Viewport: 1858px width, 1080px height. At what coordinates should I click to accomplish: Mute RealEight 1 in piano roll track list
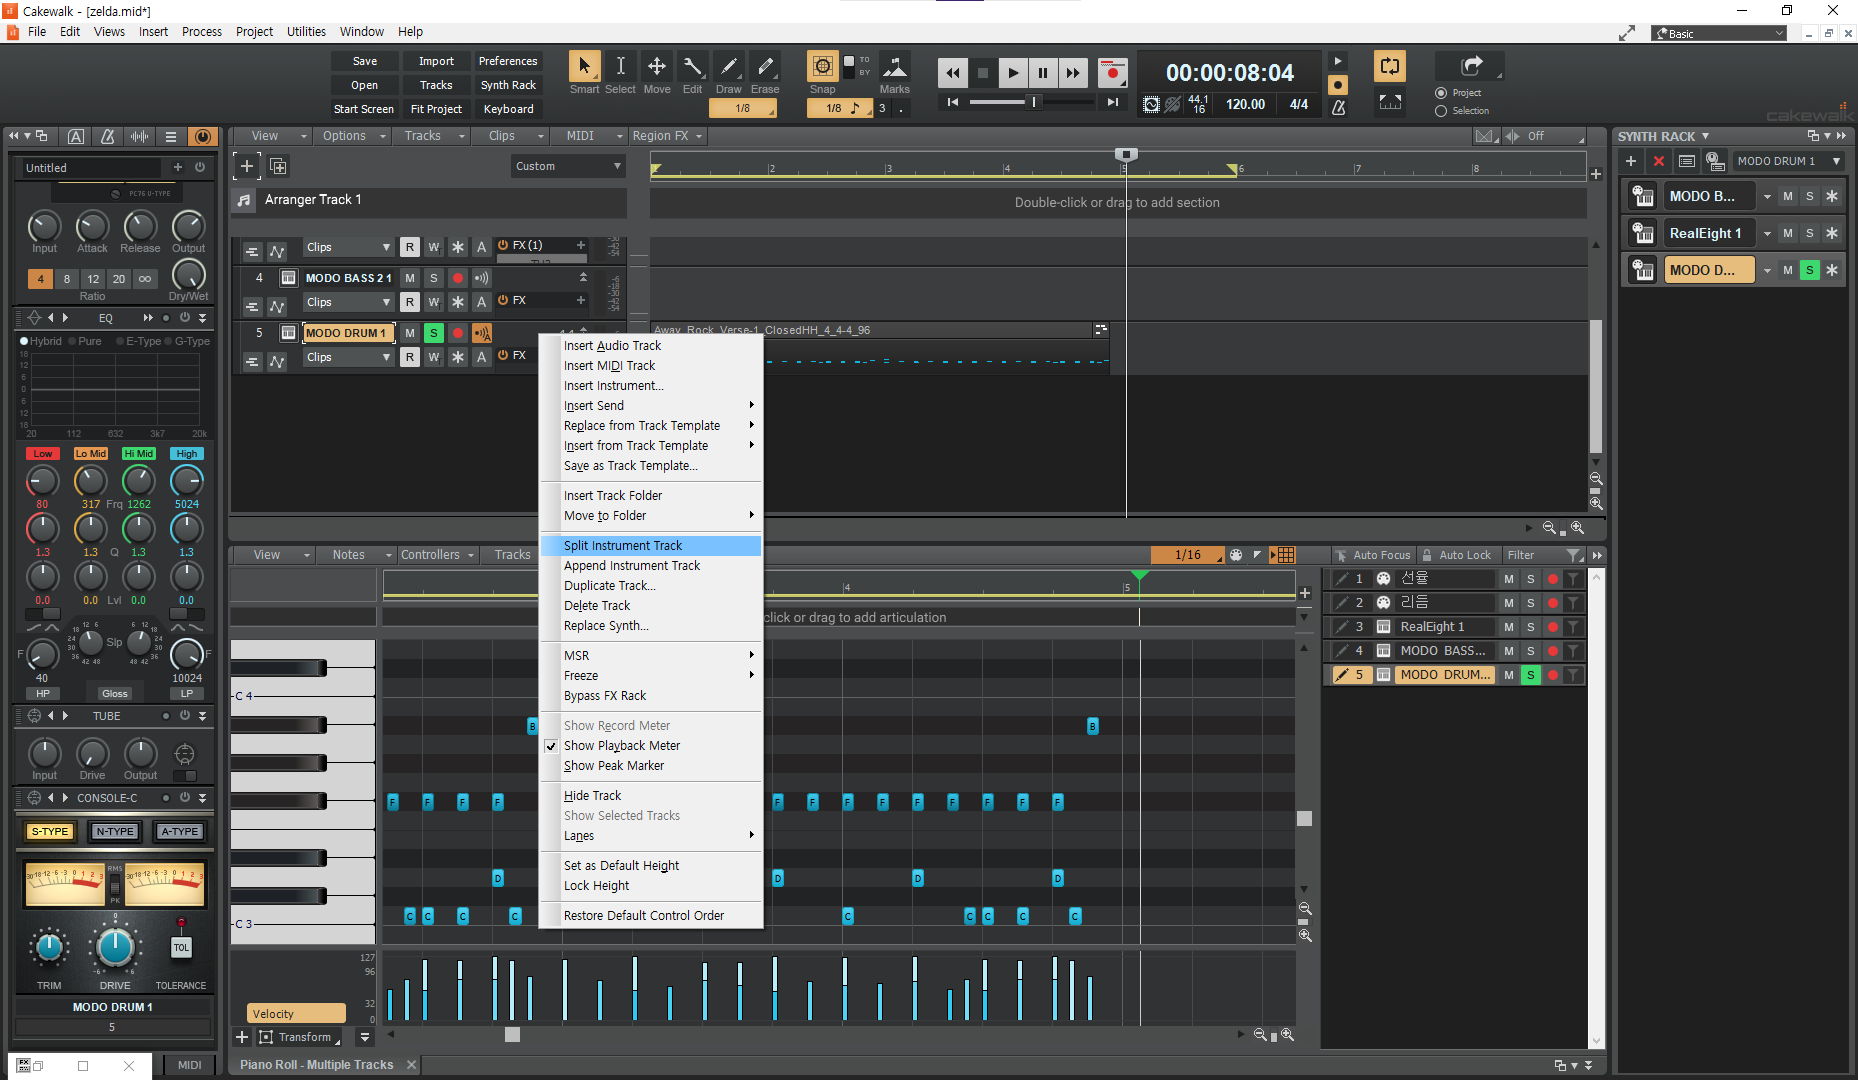(x=1509, y=627)
